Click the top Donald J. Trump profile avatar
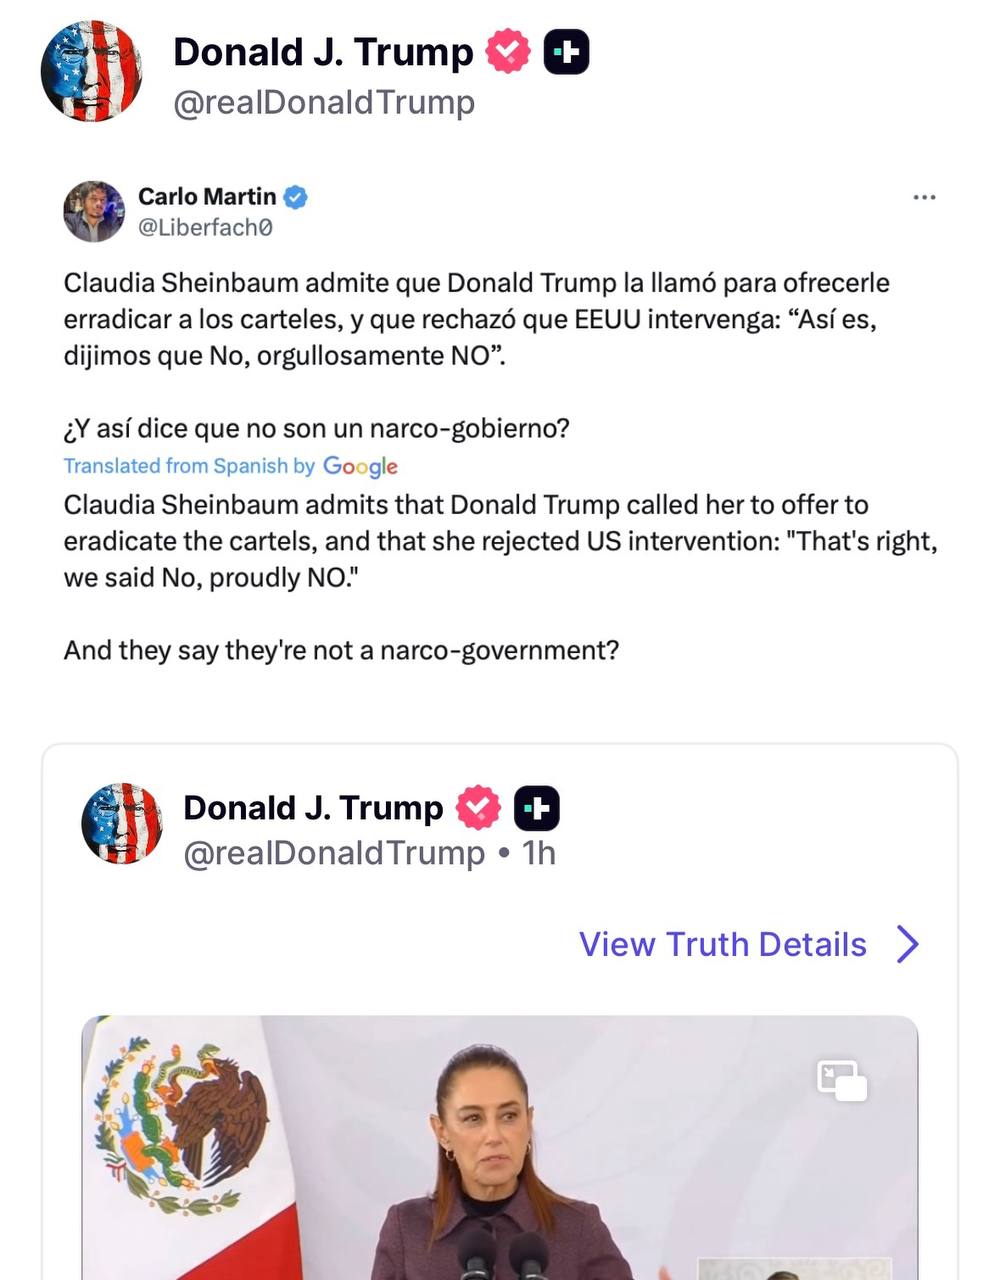Screen dimensions: 1000x1280 pos(91,73)
